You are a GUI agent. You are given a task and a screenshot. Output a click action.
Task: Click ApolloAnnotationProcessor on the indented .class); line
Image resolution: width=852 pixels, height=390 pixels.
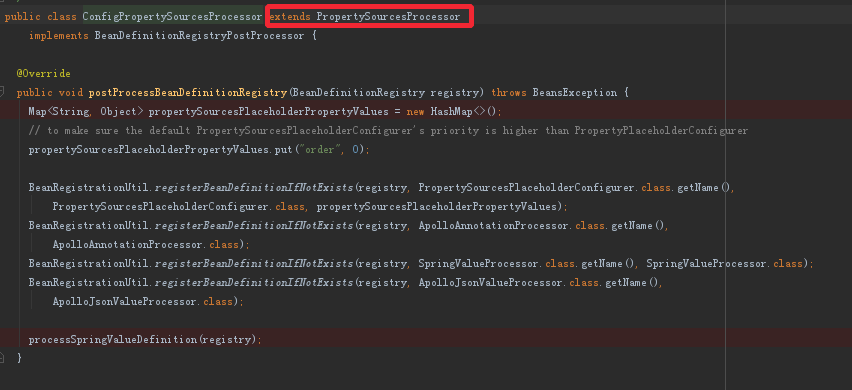click(128, 244)
